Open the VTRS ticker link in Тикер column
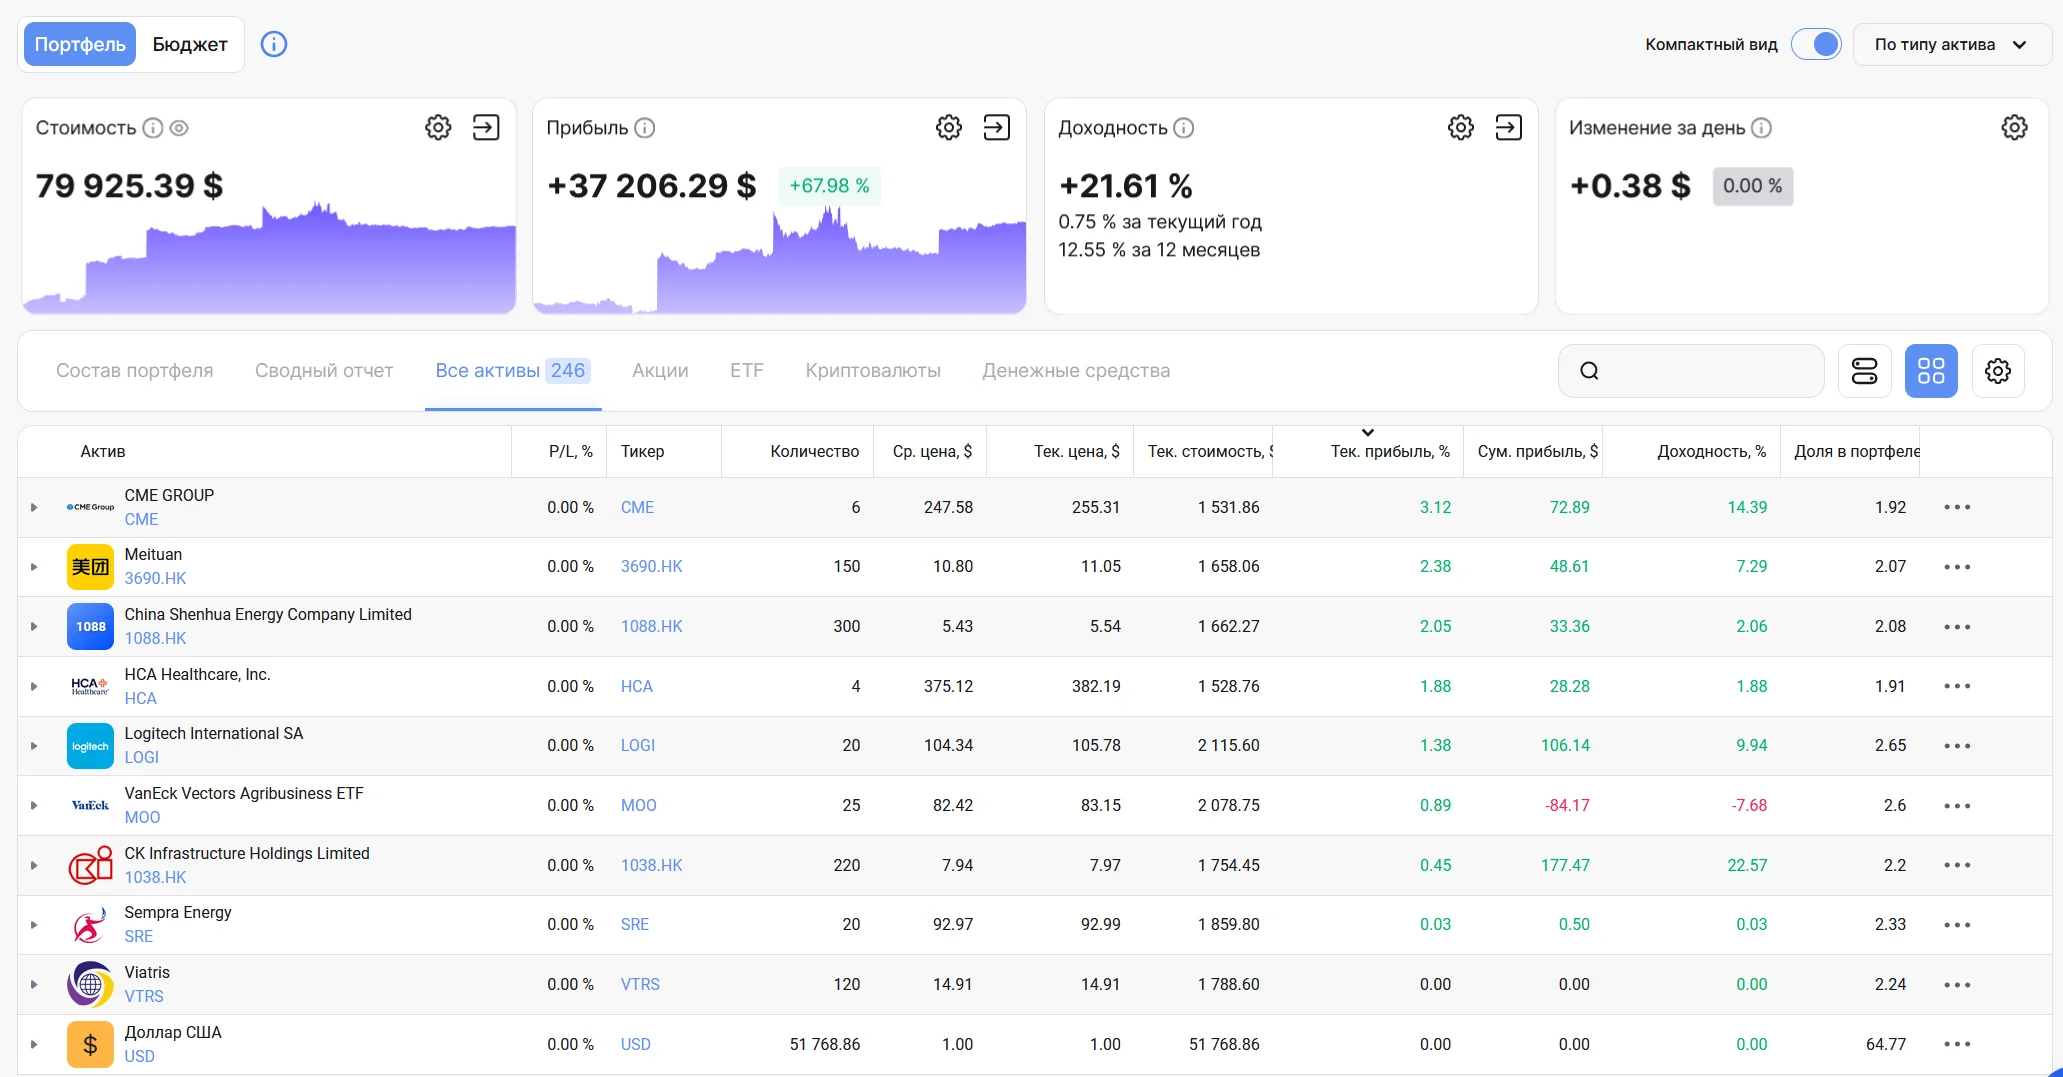 click(x=640, y=985)
